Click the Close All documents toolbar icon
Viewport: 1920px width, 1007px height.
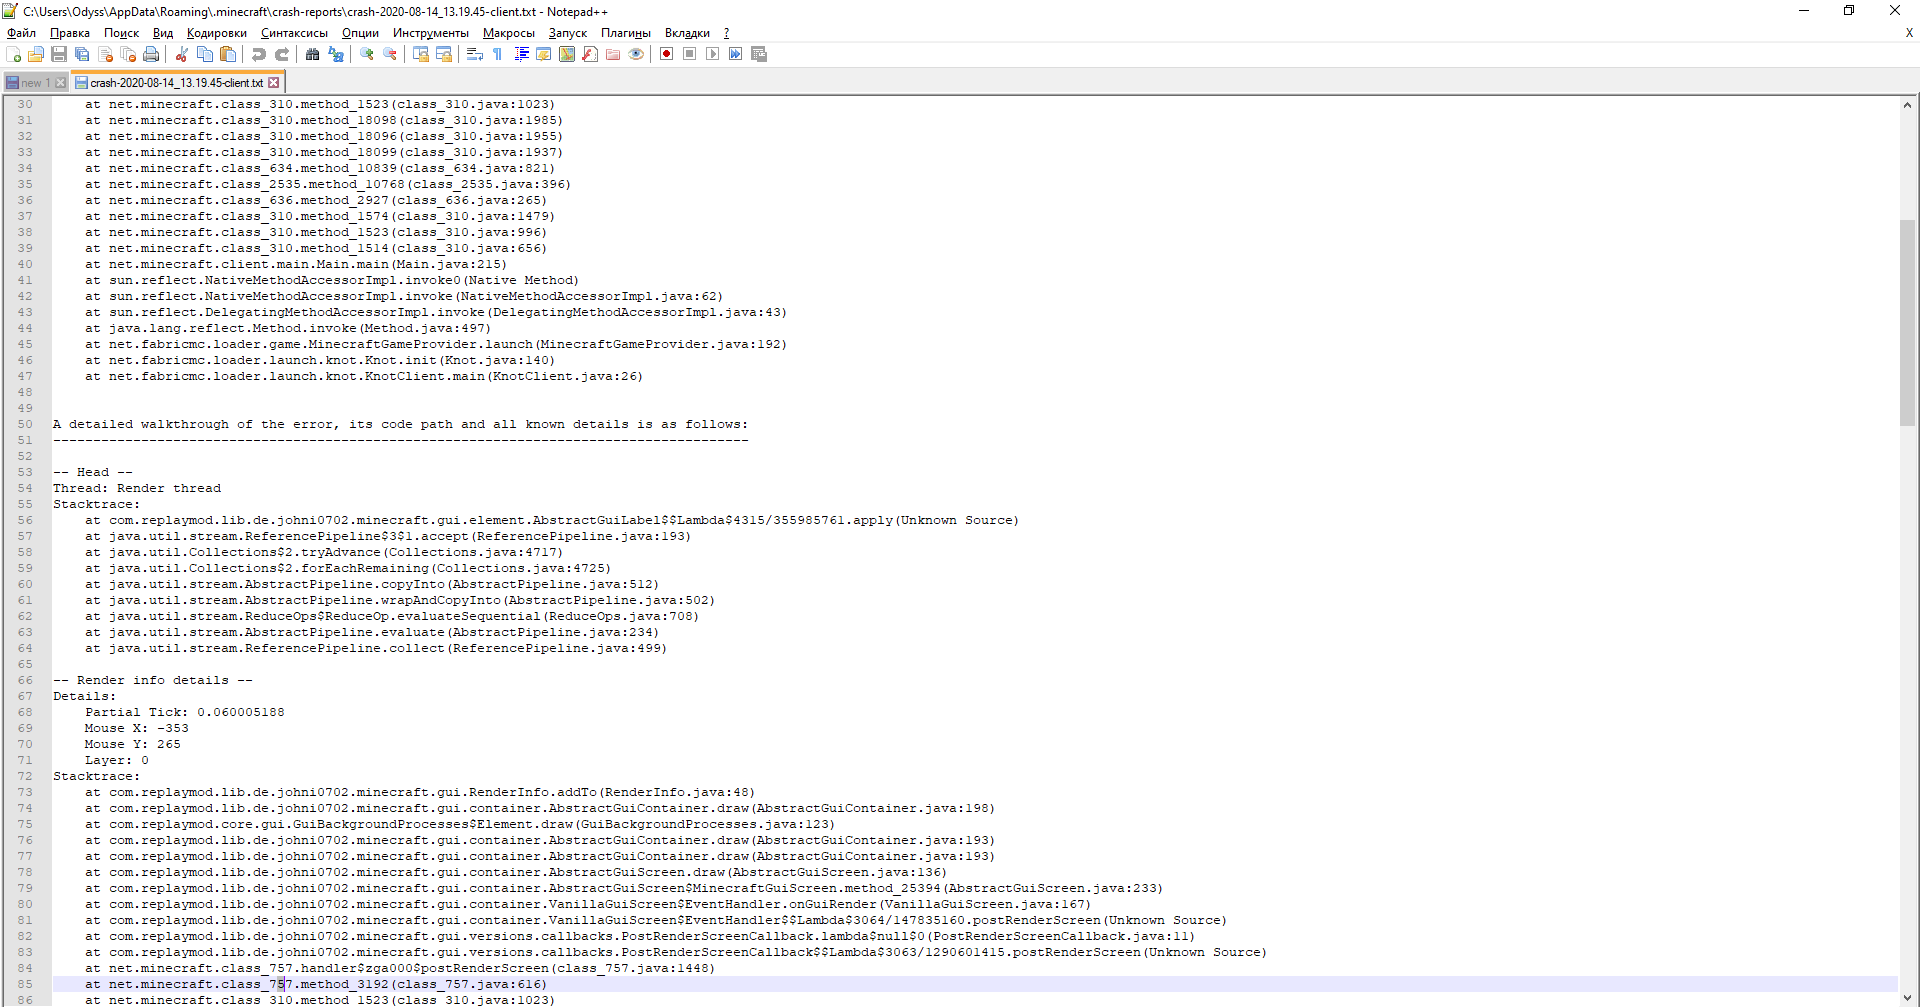[128, 54]
